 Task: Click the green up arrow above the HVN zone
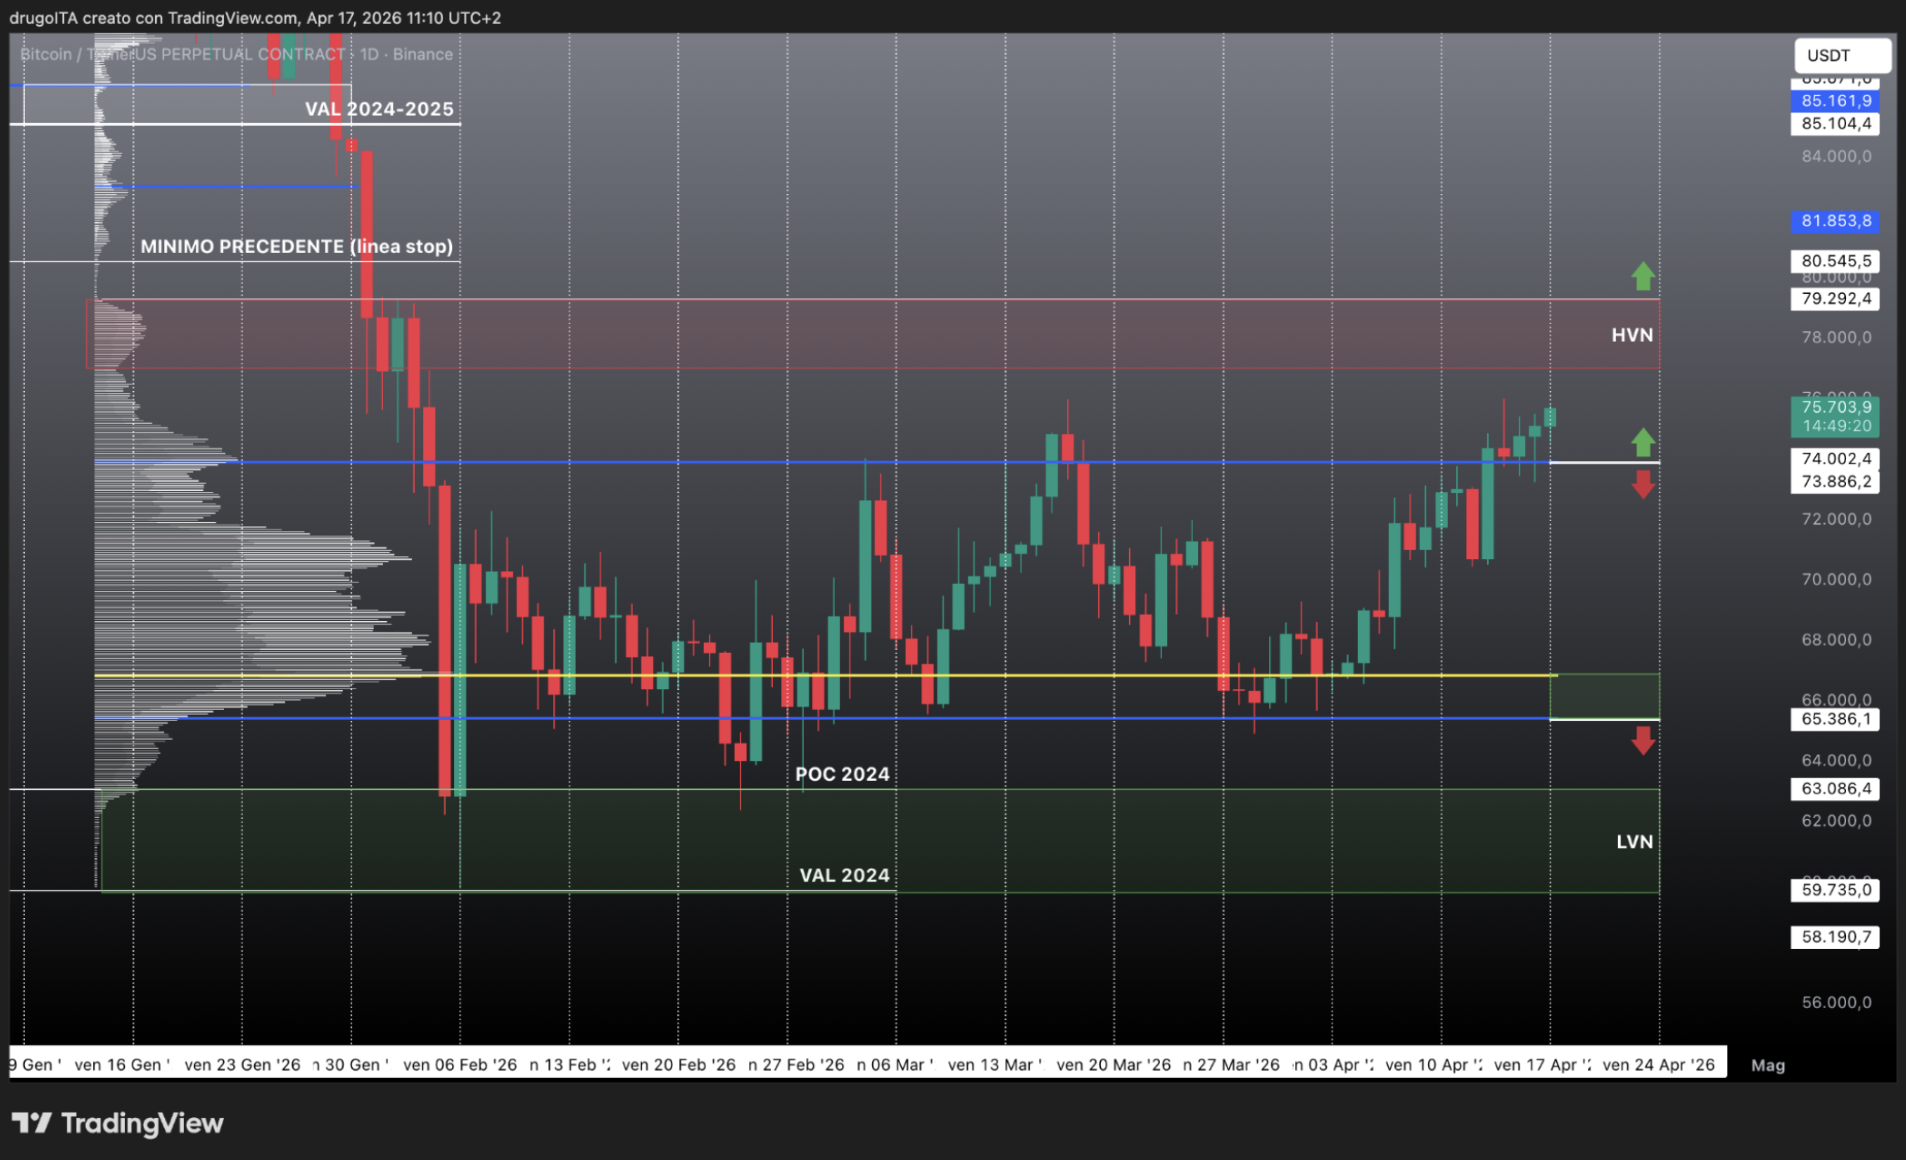coord(1643,276)
